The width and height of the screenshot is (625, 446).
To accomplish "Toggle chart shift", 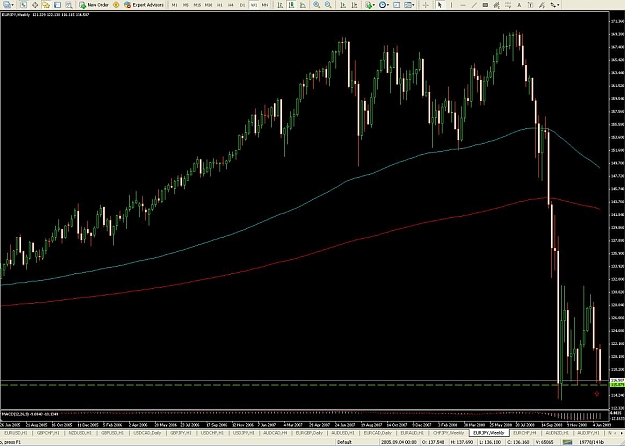I will [x=354, y=5].
